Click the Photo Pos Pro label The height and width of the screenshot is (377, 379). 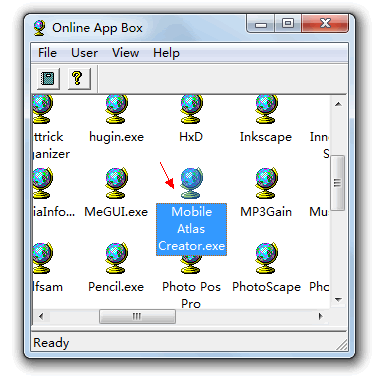191,295
